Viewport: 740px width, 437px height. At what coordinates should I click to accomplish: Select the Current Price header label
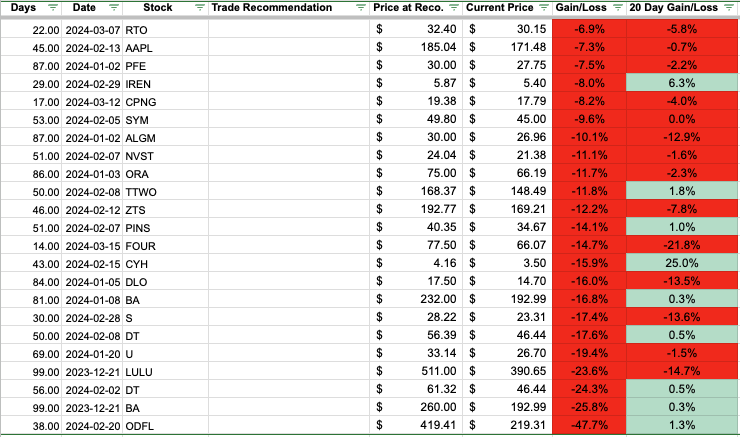pyautogui.click(x=500, y=8)
